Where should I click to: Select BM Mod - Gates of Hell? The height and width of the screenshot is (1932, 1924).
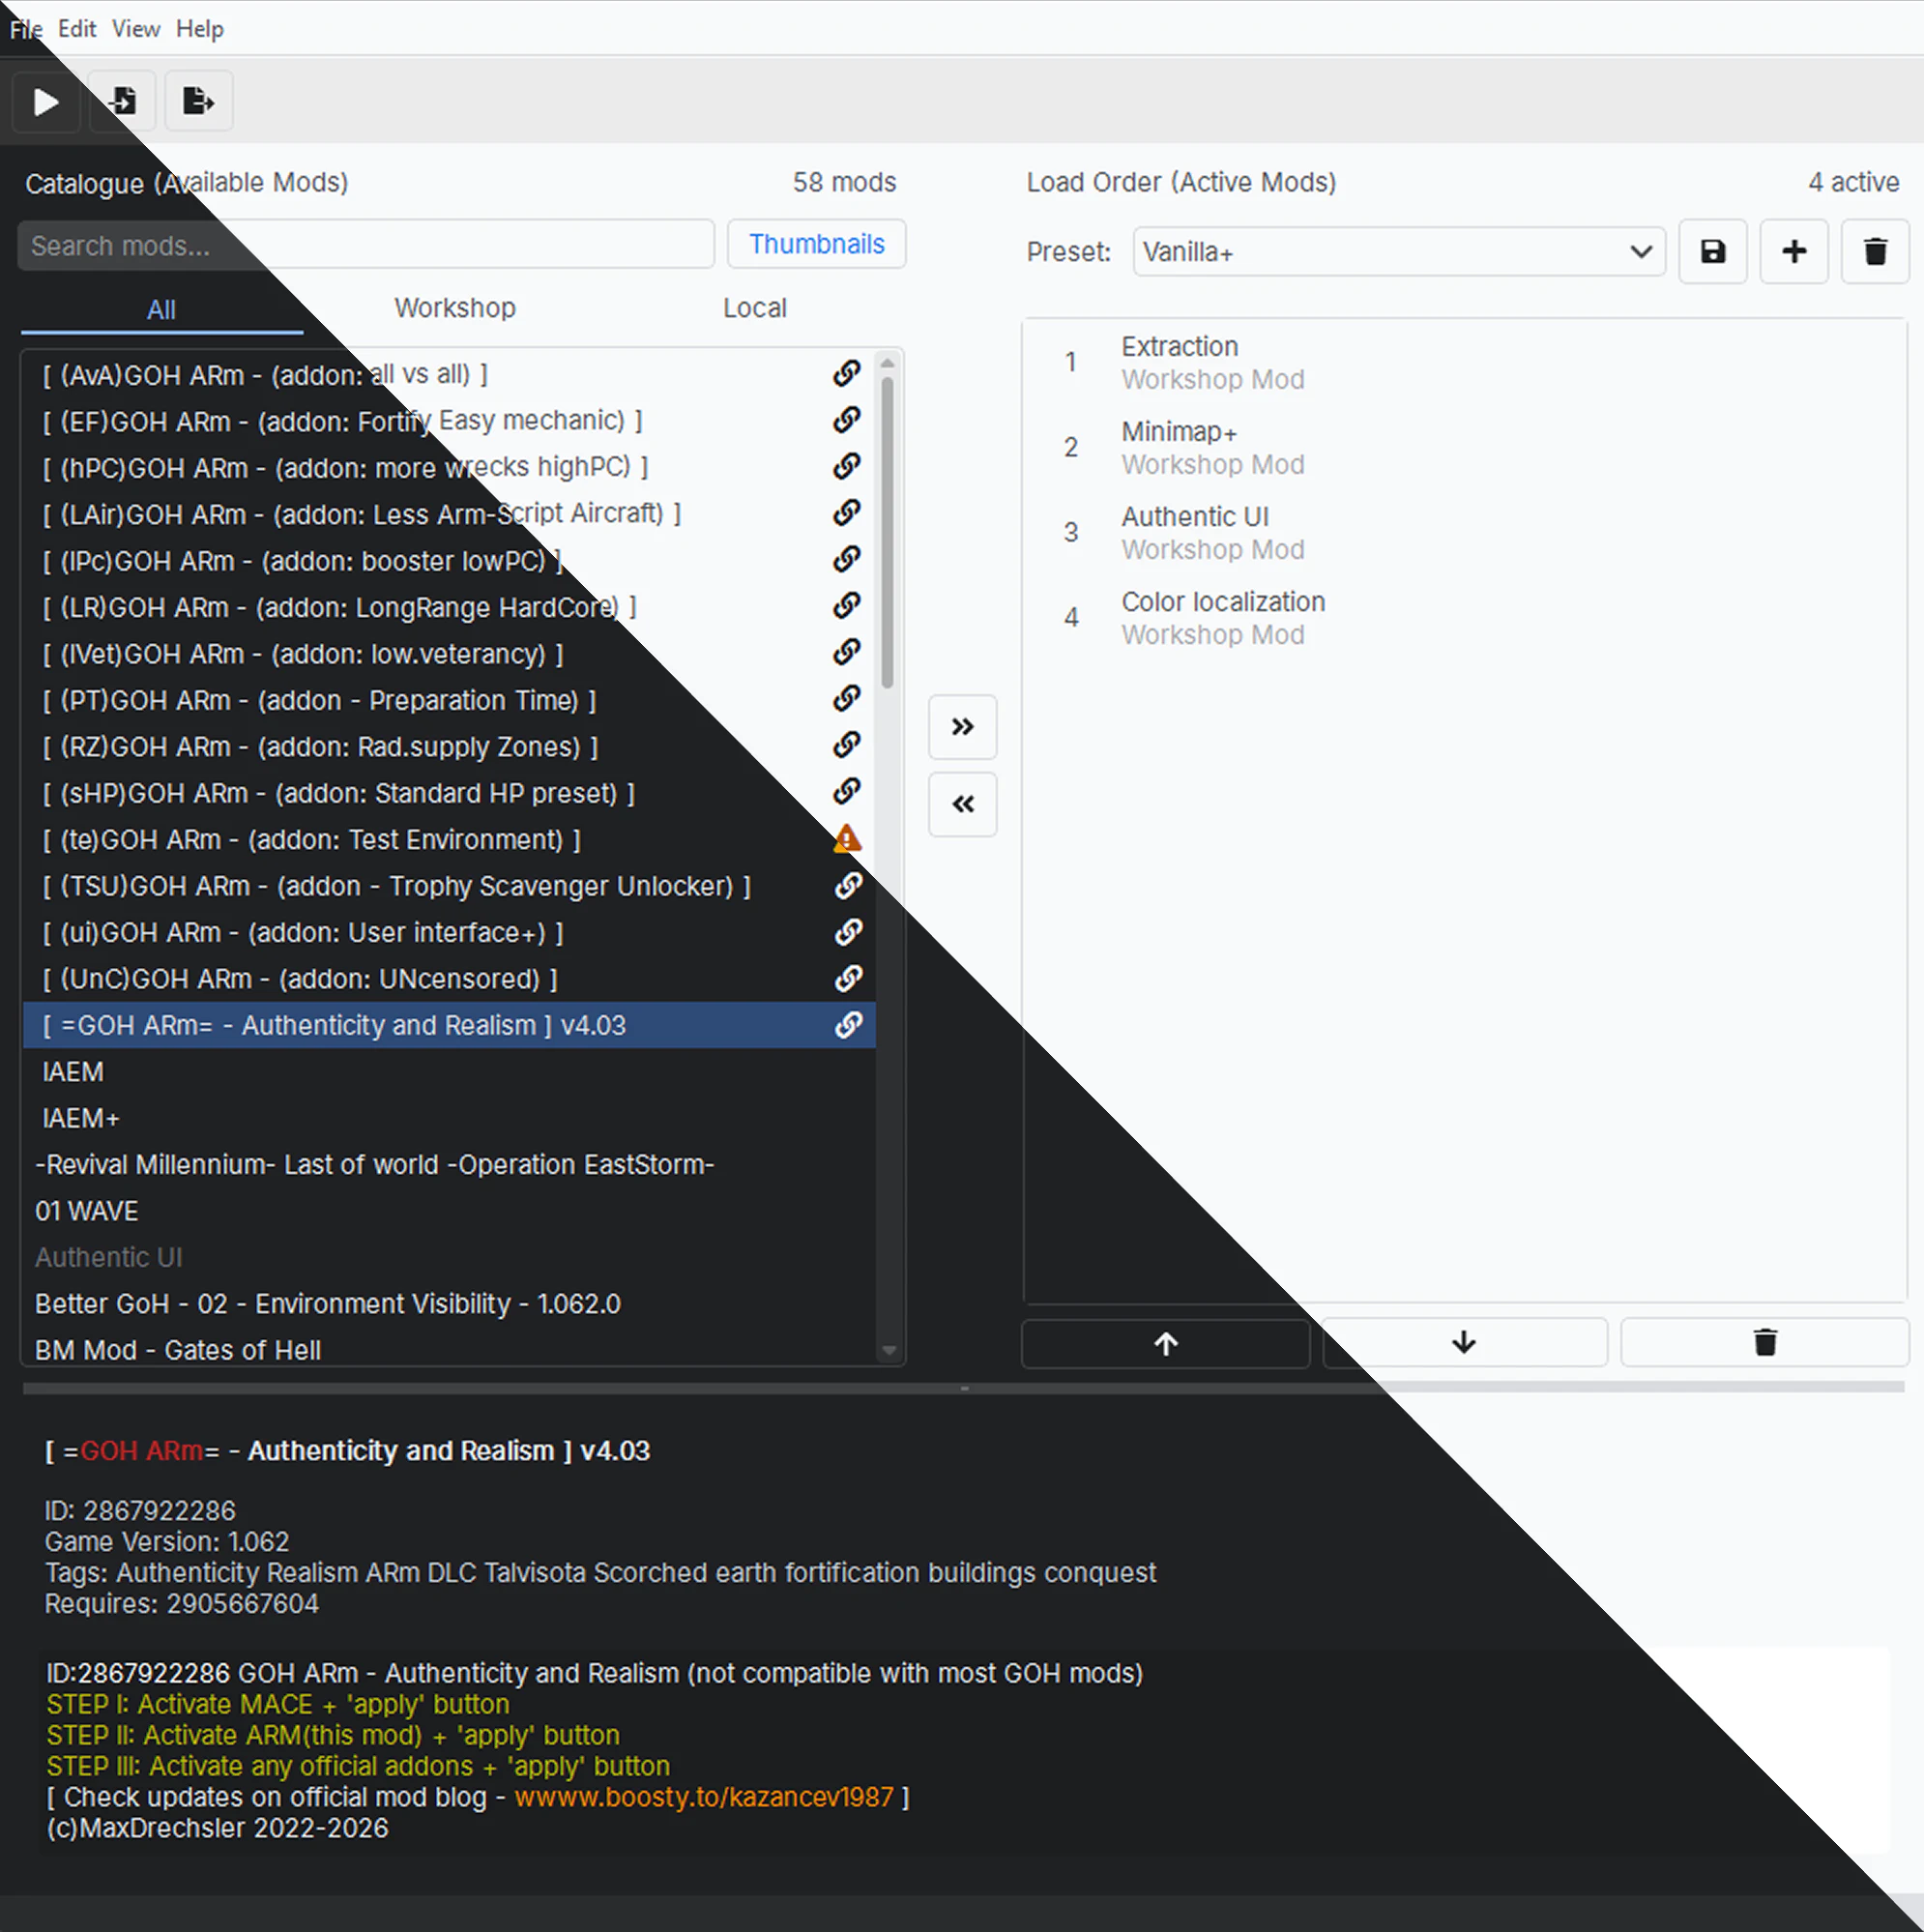click(x=449, y=1350)
